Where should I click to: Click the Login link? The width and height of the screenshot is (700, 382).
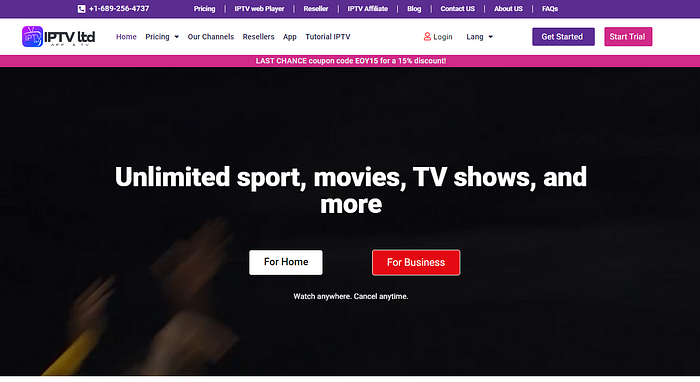[443, 37]
